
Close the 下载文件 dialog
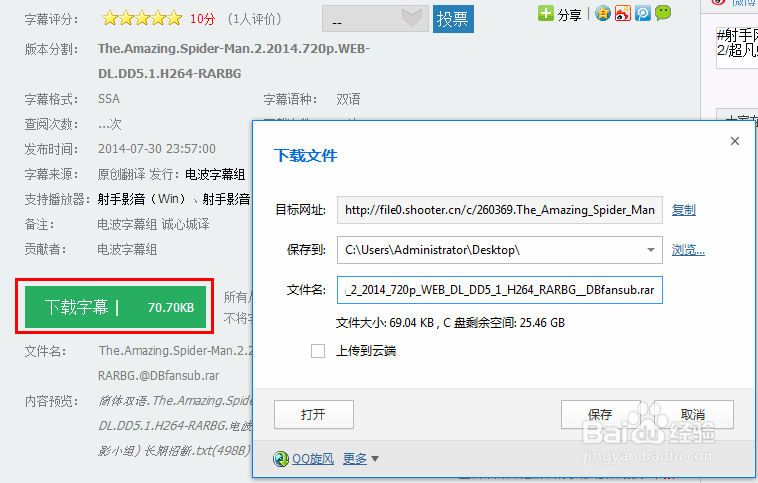point(735,141)
